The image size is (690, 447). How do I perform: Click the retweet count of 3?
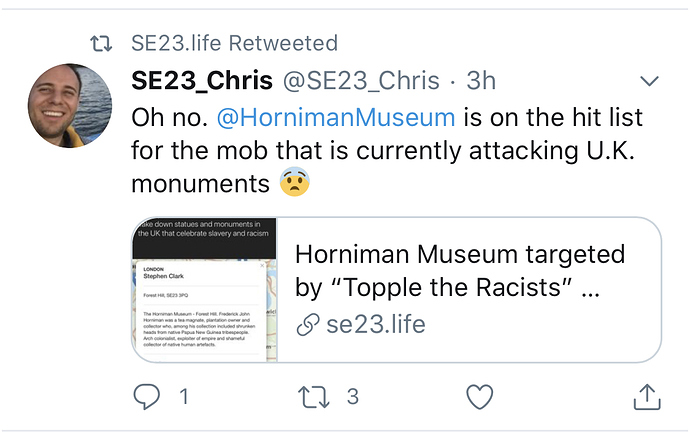pyautogui.click(x=352, y=397)
